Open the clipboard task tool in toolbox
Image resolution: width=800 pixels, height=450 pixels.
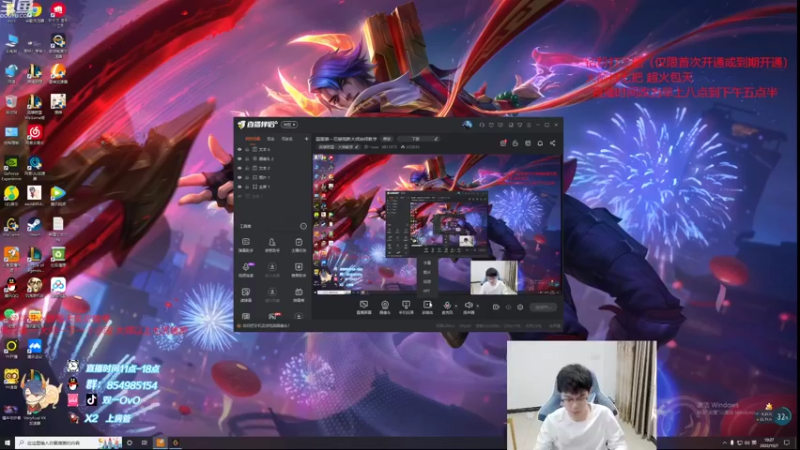click(x=298, y=244)
